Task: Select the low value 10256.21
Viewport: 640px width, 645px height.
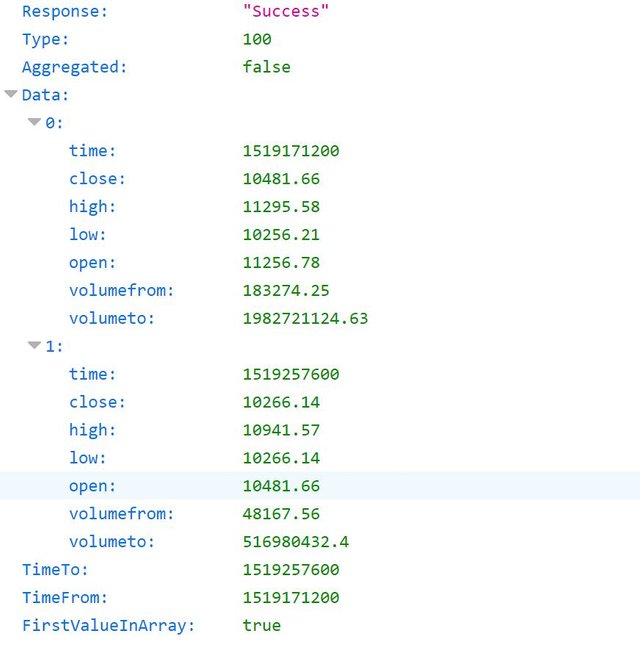Action: [x=281, y=235]
